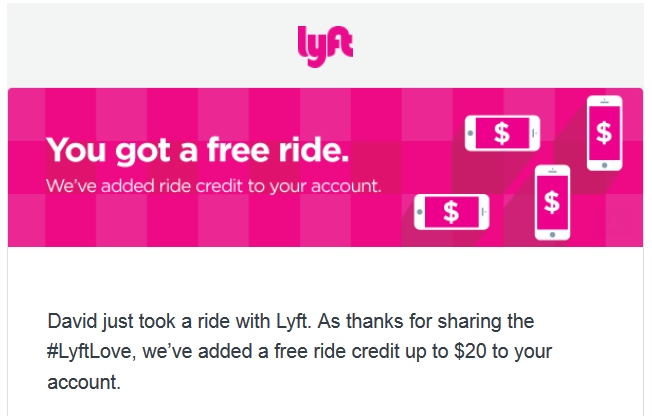Viewport: 652px width, 416px height.
Task: Click the "We've added ride credit" subheading
Action: click(x=214, y=185)
